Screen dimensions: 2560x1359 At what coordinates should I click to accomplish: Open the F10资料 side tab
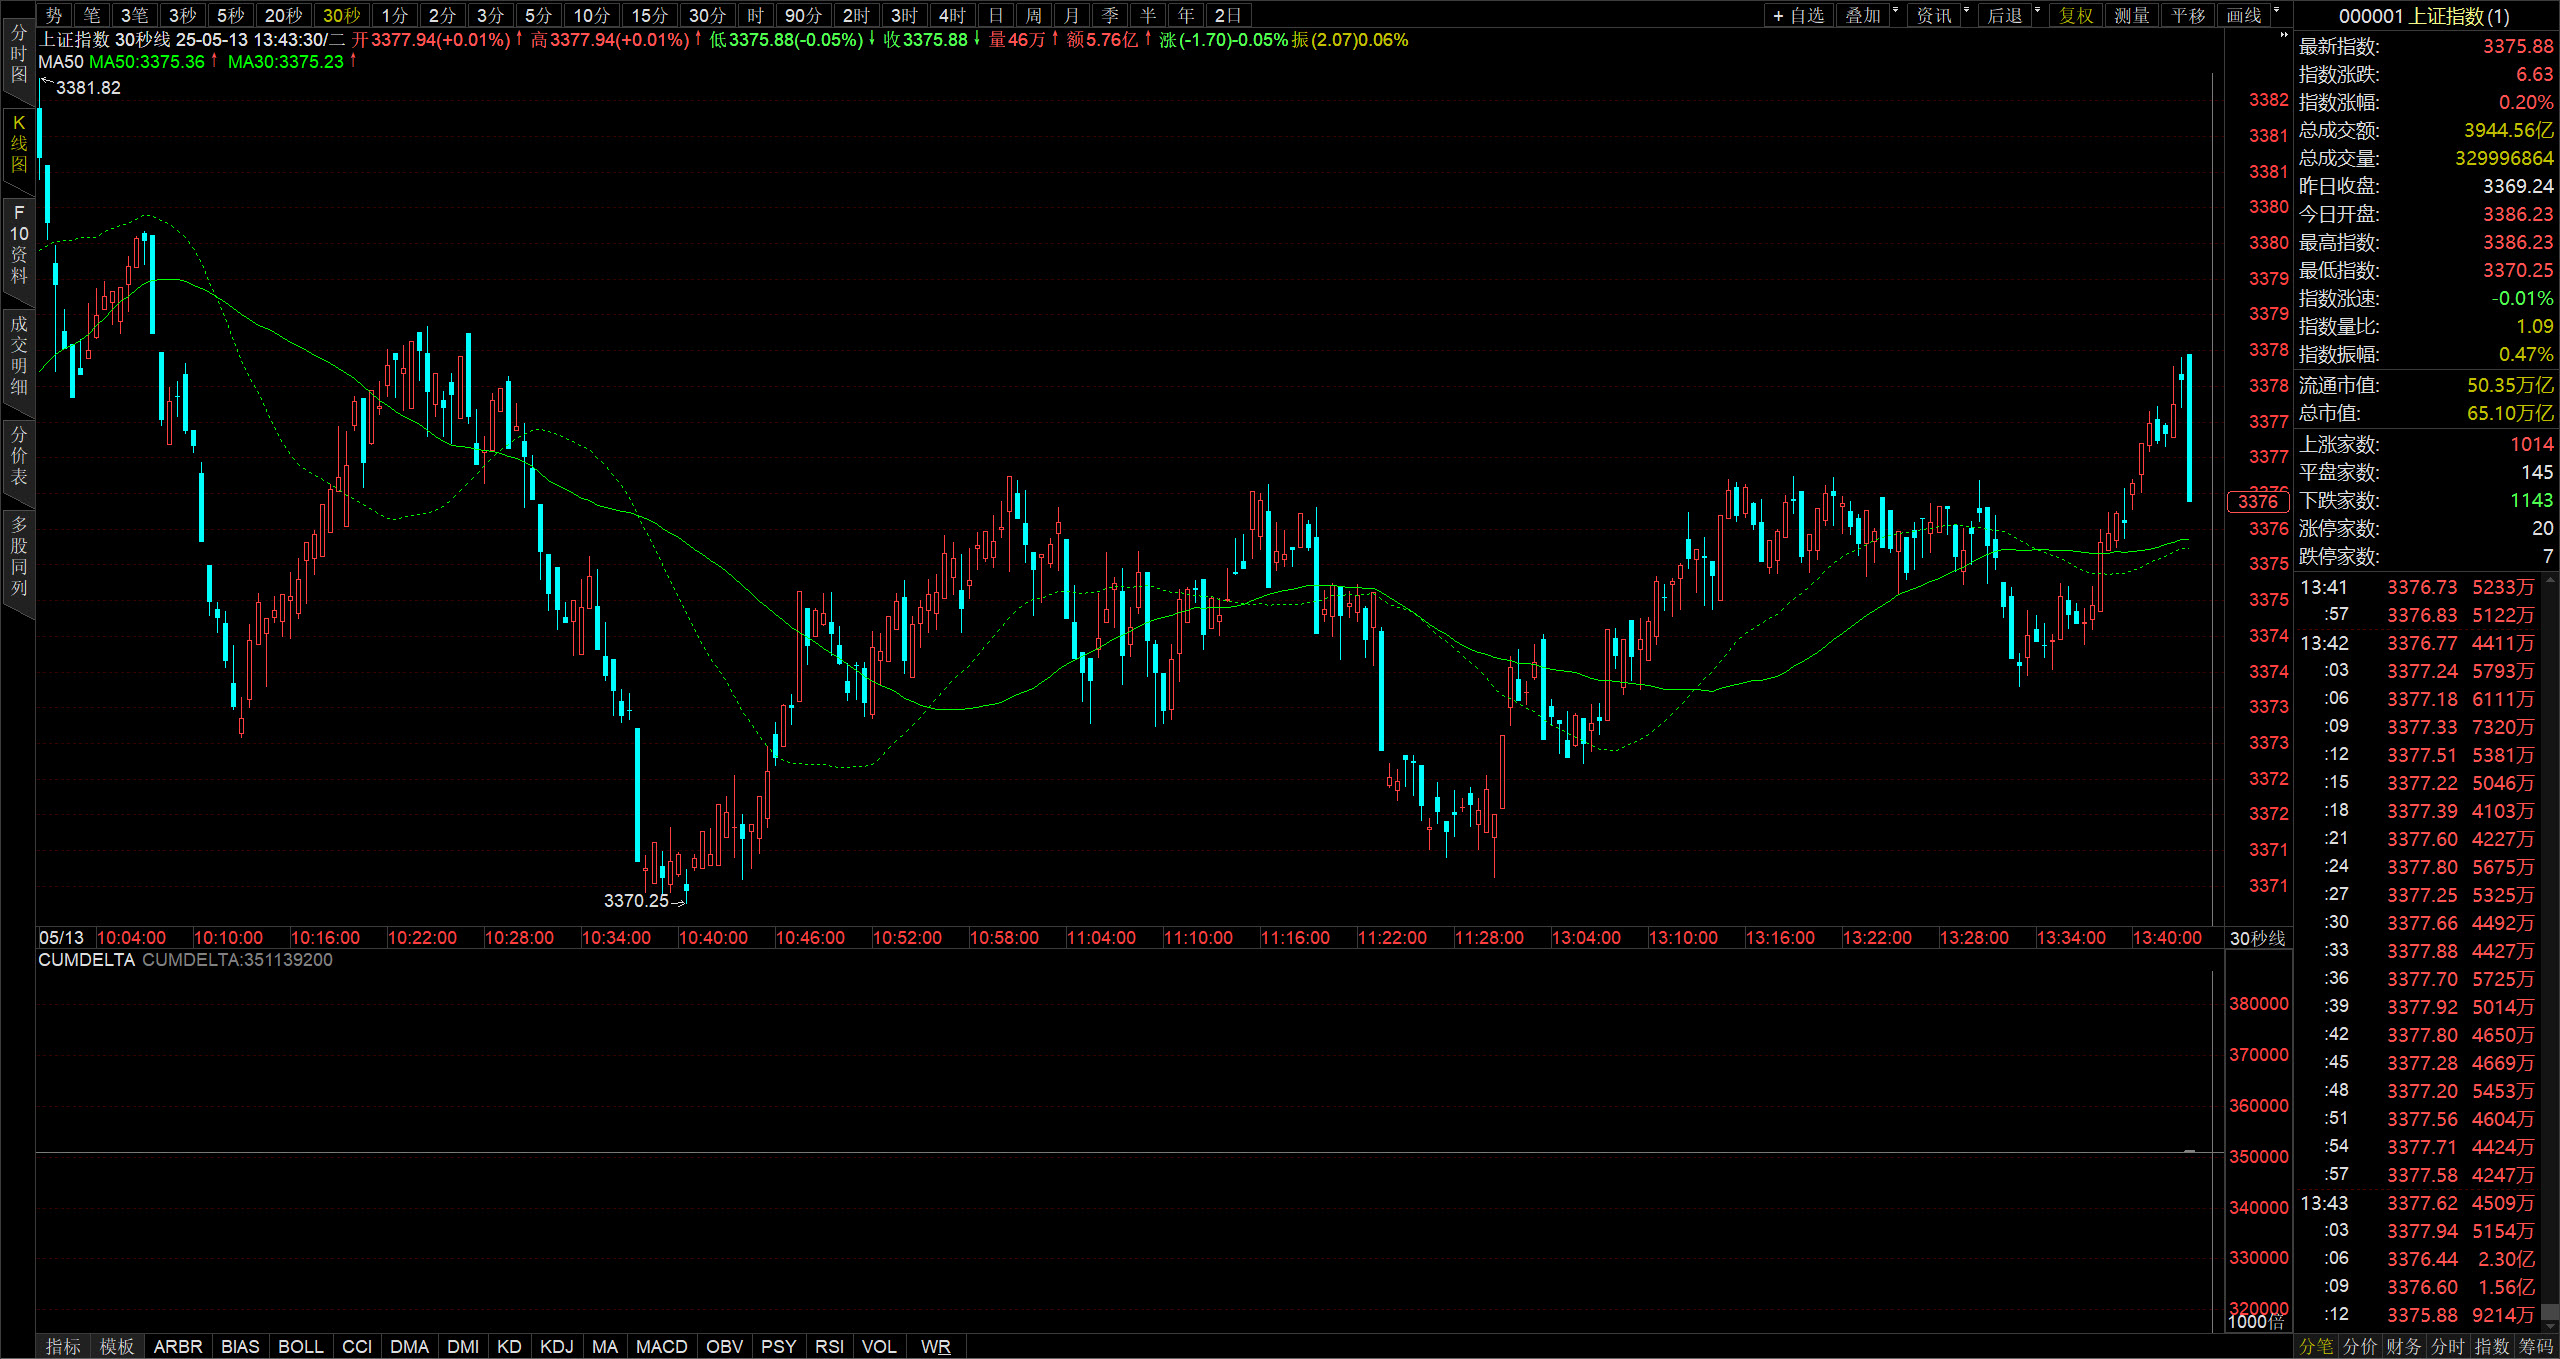(18, 244)
